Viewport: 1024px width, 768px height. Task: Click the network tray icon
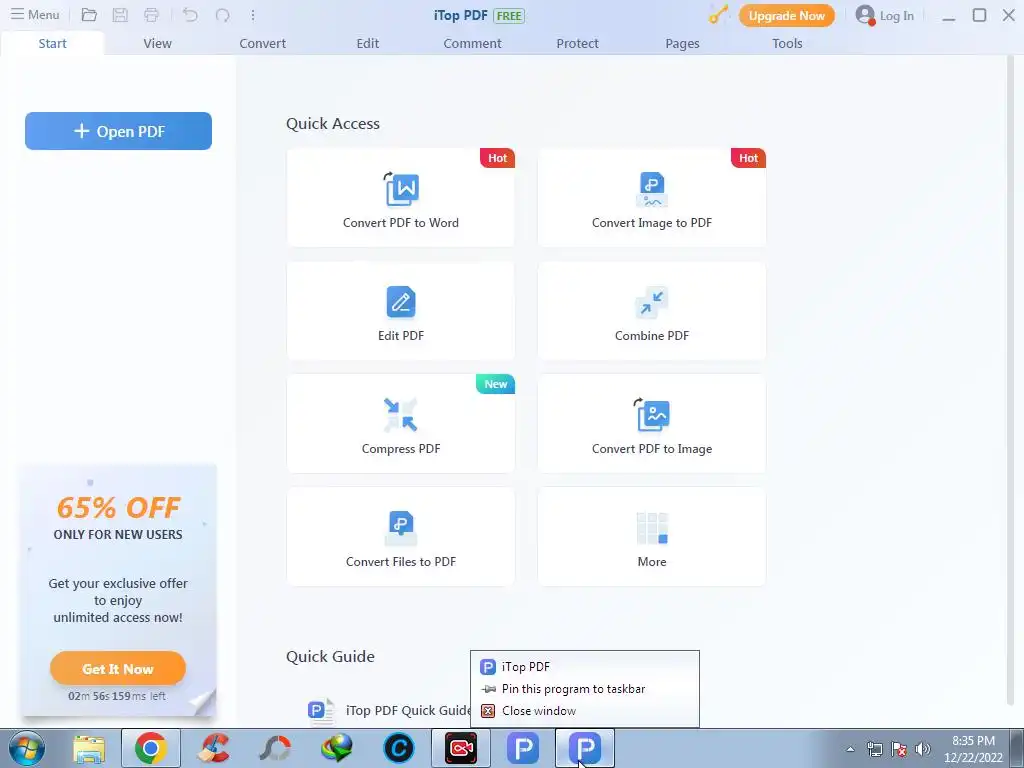click(874, 749)
